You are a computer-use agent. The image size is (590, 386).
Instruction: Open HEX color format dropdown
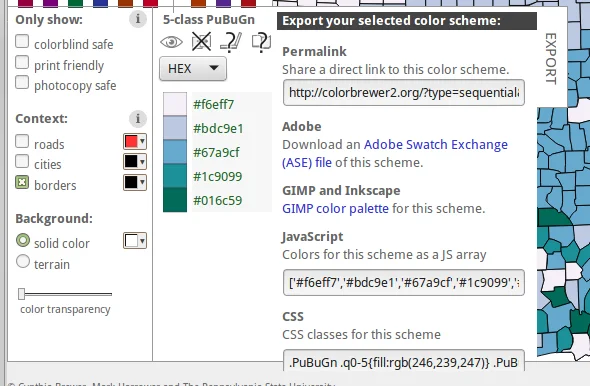pos(193,69)
